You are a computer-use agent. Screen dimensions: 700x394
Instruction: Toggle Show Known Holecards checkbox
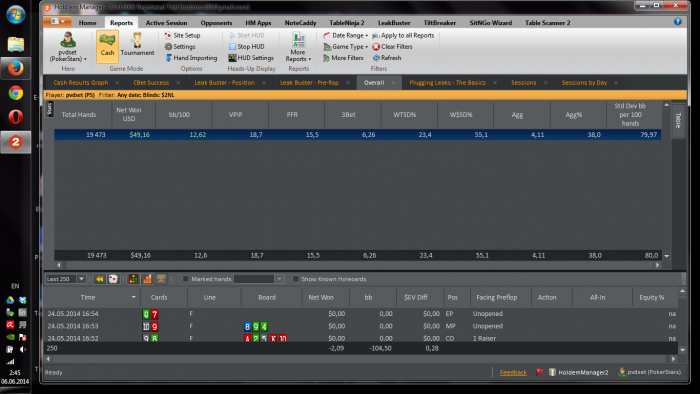point(296,279)
